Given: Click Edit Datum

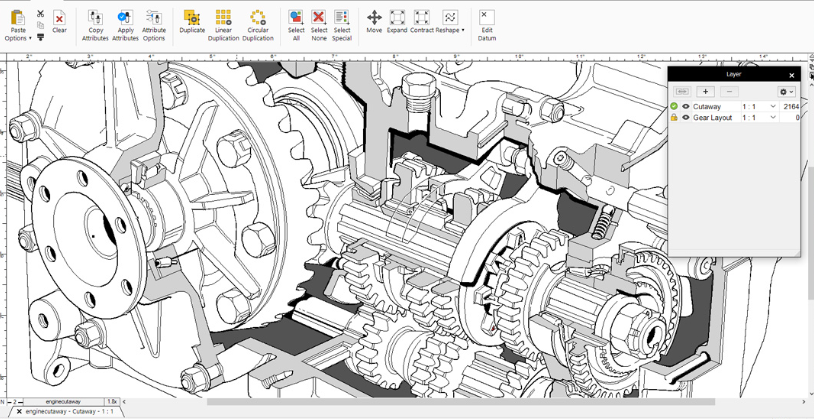Looking at the screenshot, I should [x=486, y=25].
